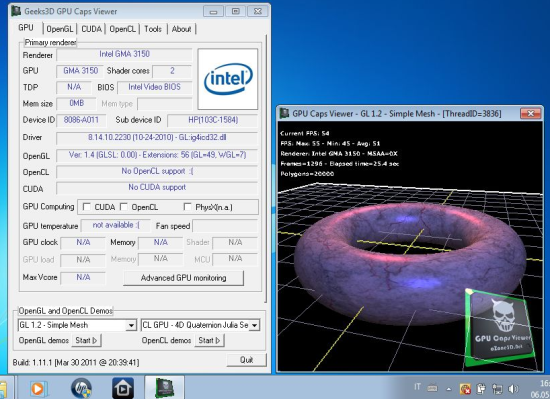Image resolution: width=550 pixels, height=399 pixels.
Task: Click the GPU Caps Viewer title bar icon
Action: coord(16,11)
